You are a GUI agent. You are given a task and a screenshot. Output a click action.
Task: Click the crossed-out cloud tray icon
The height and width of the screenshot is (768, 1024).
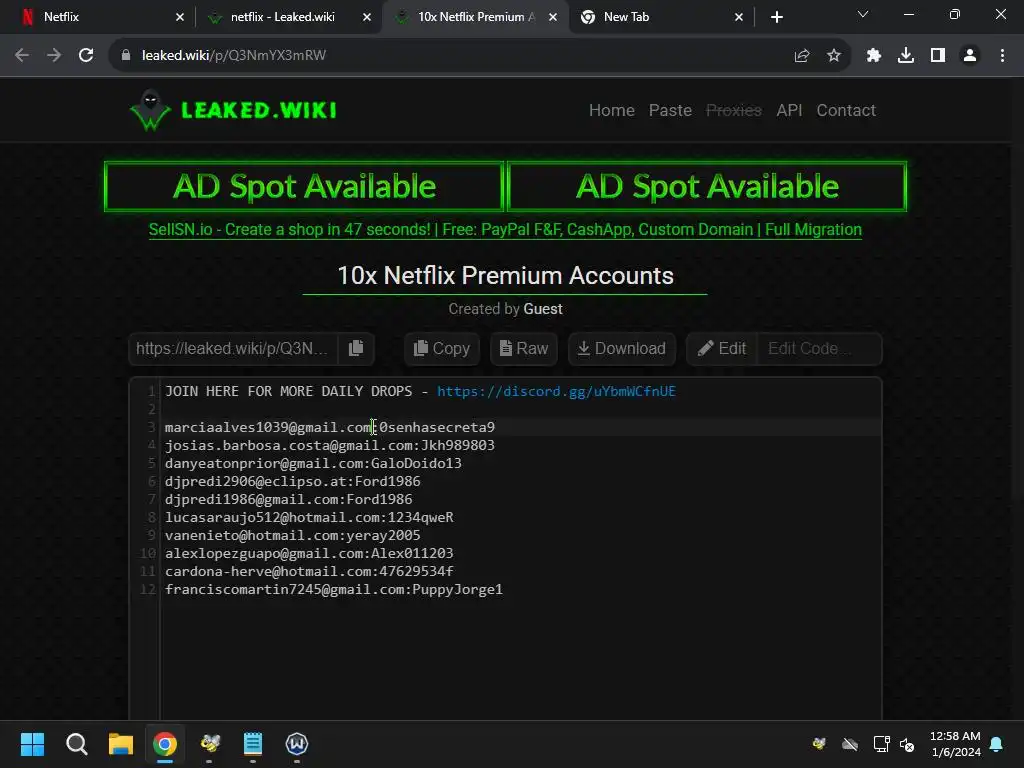850,744
